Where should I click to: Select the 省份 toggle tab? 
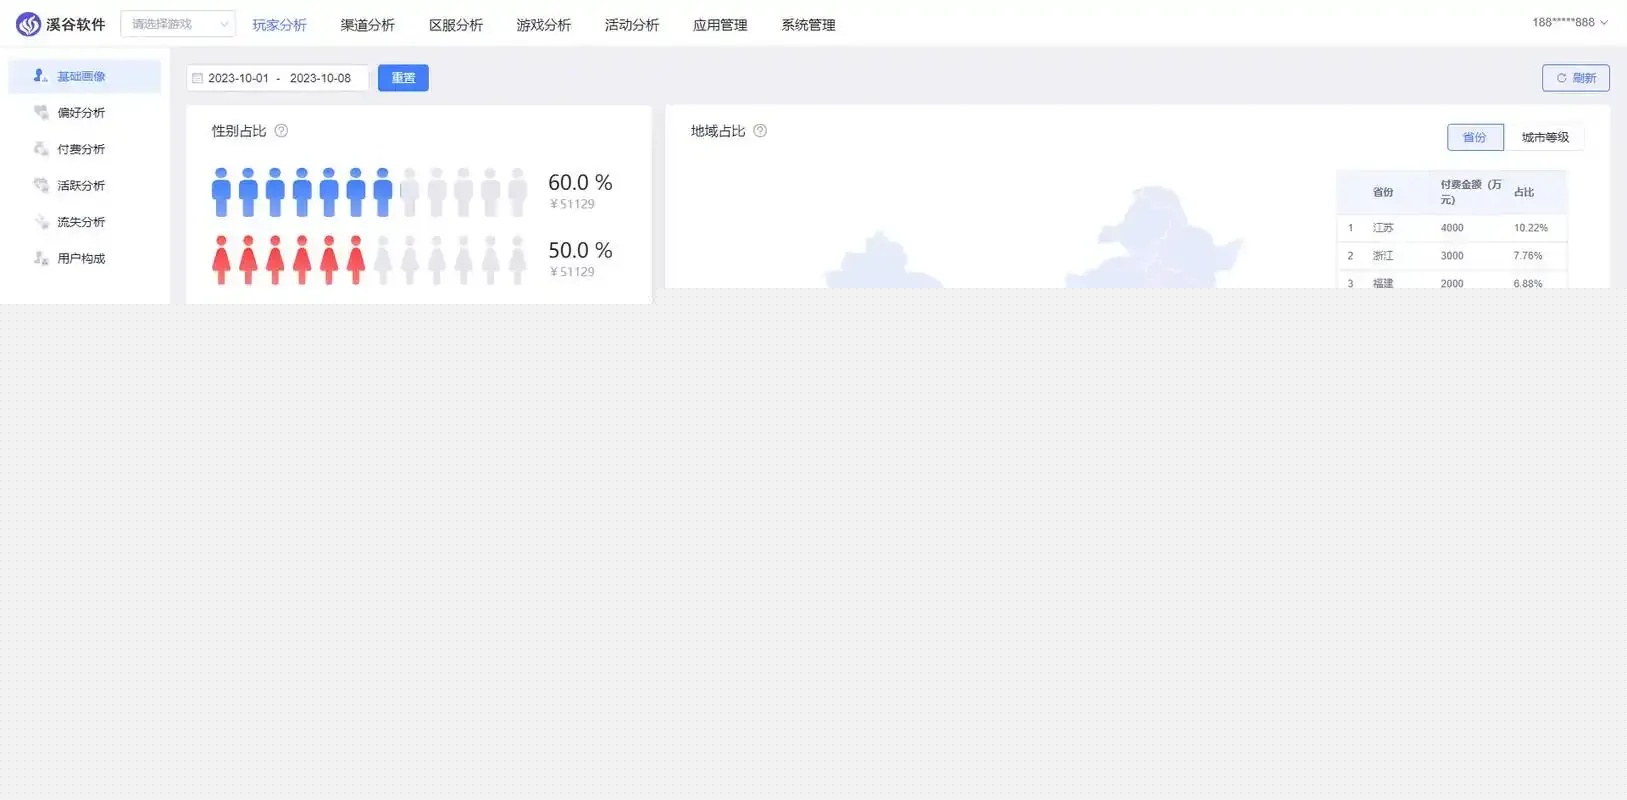pos(1475,137)
